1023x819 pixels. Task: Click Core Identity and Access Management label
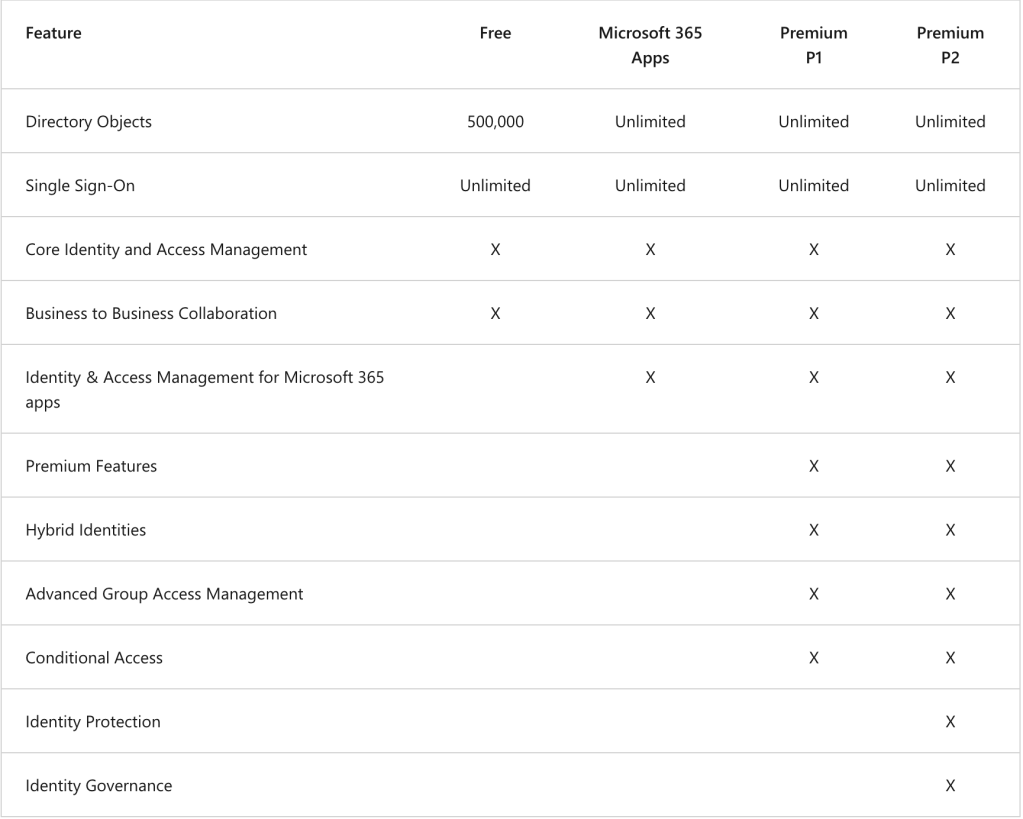tap(166, 250)
